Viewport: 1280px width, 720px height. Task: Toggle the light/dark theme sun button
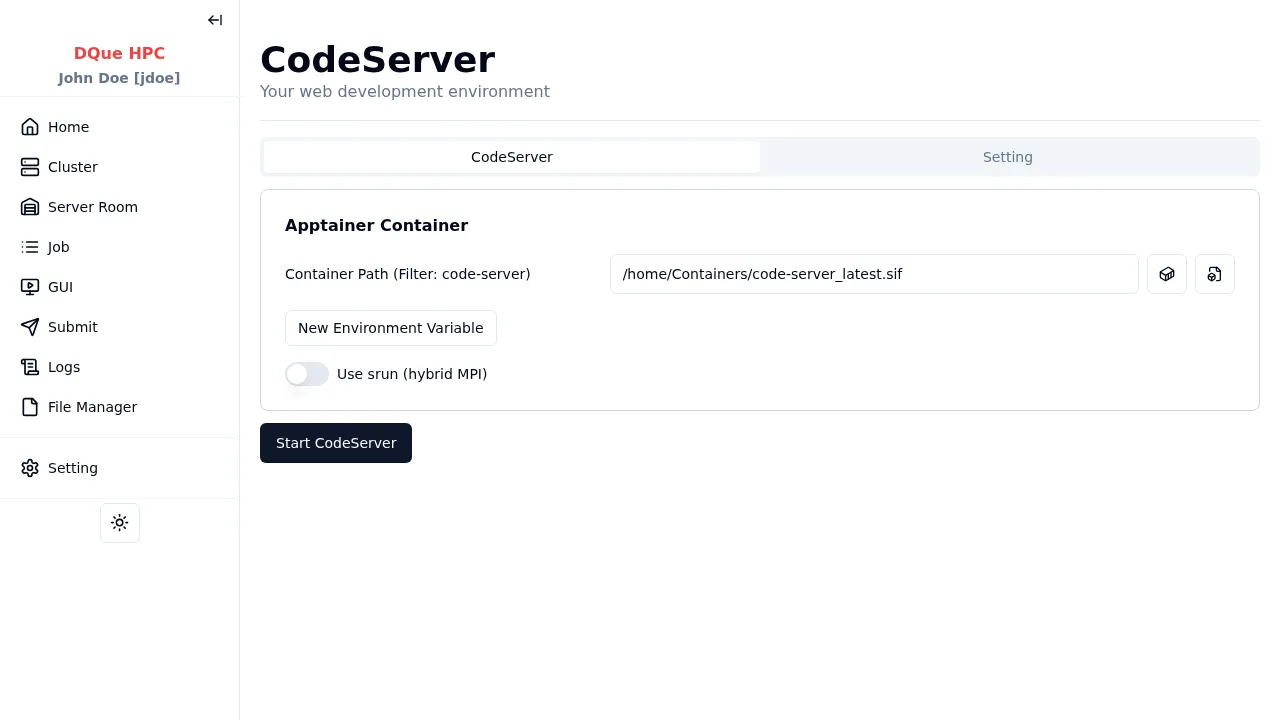120,523
